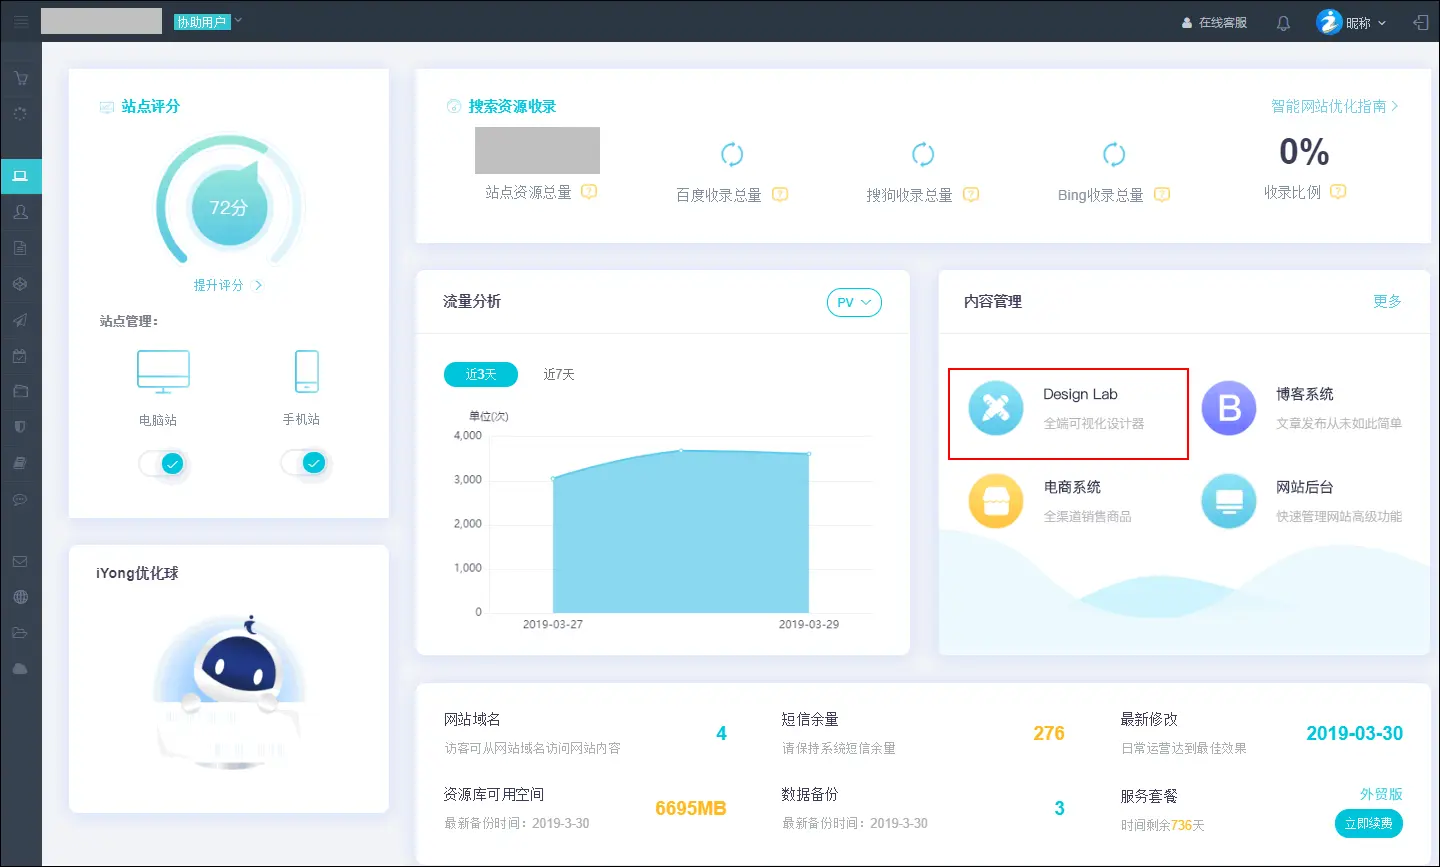
Task: Open the 网站后台 site backend icon
Action: (1228, 500)
